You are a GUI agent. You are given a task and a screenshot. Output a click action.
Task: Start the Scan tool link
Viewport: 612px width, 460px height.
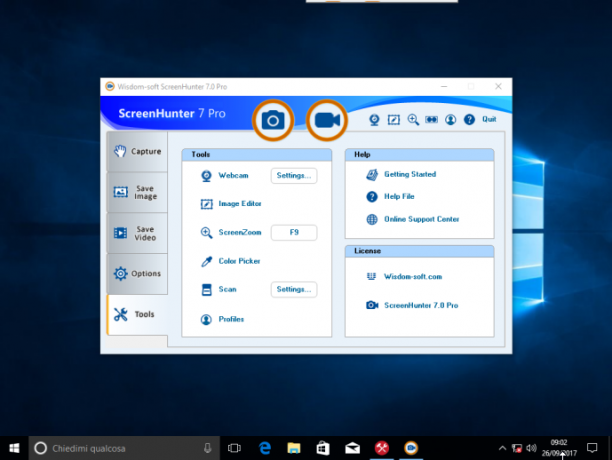pos(227,289)
